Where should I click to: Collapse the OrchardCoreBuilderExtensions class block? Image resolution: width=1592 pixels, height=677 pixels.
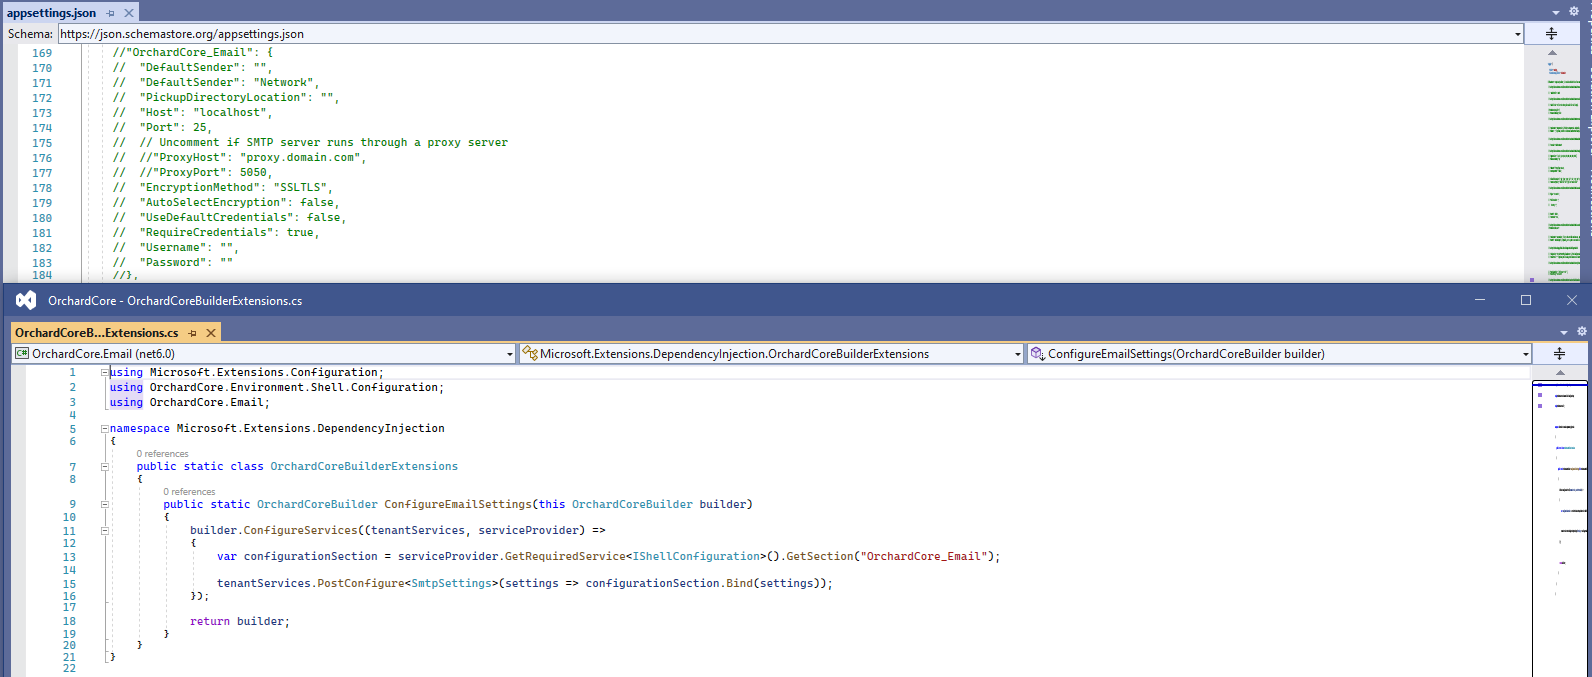tap(105, 467)
